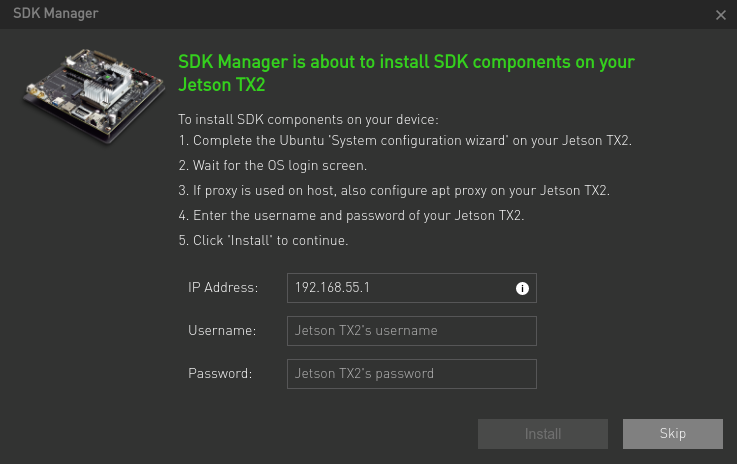Click the Jetson TX2 board image
737x464 pixels.
94,95
